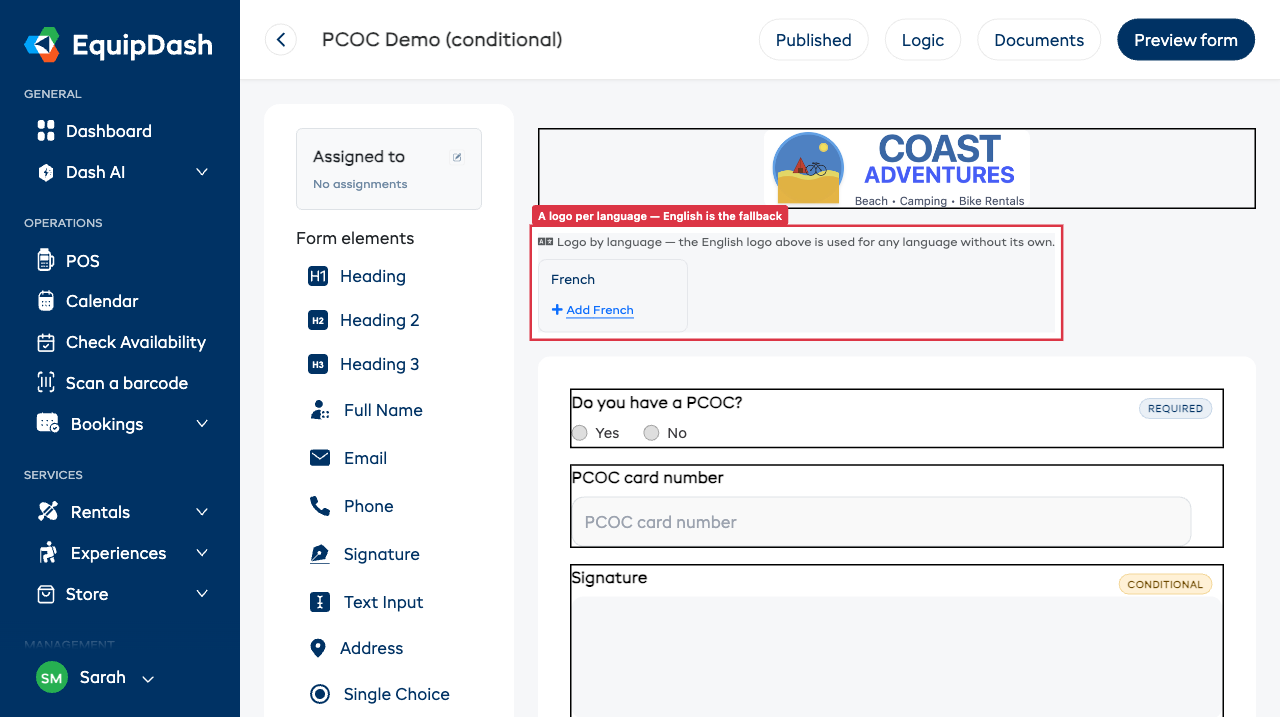1280x717 pixels.
Task: Click the 'French' language label
Action: [x=573, y=280]
